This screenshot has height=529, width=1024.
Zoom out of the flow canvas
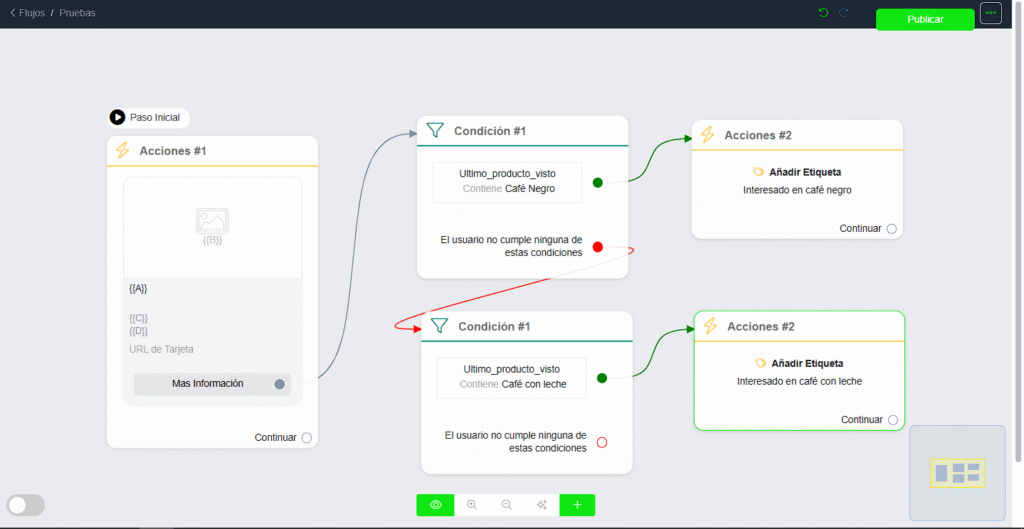(507, 505)
